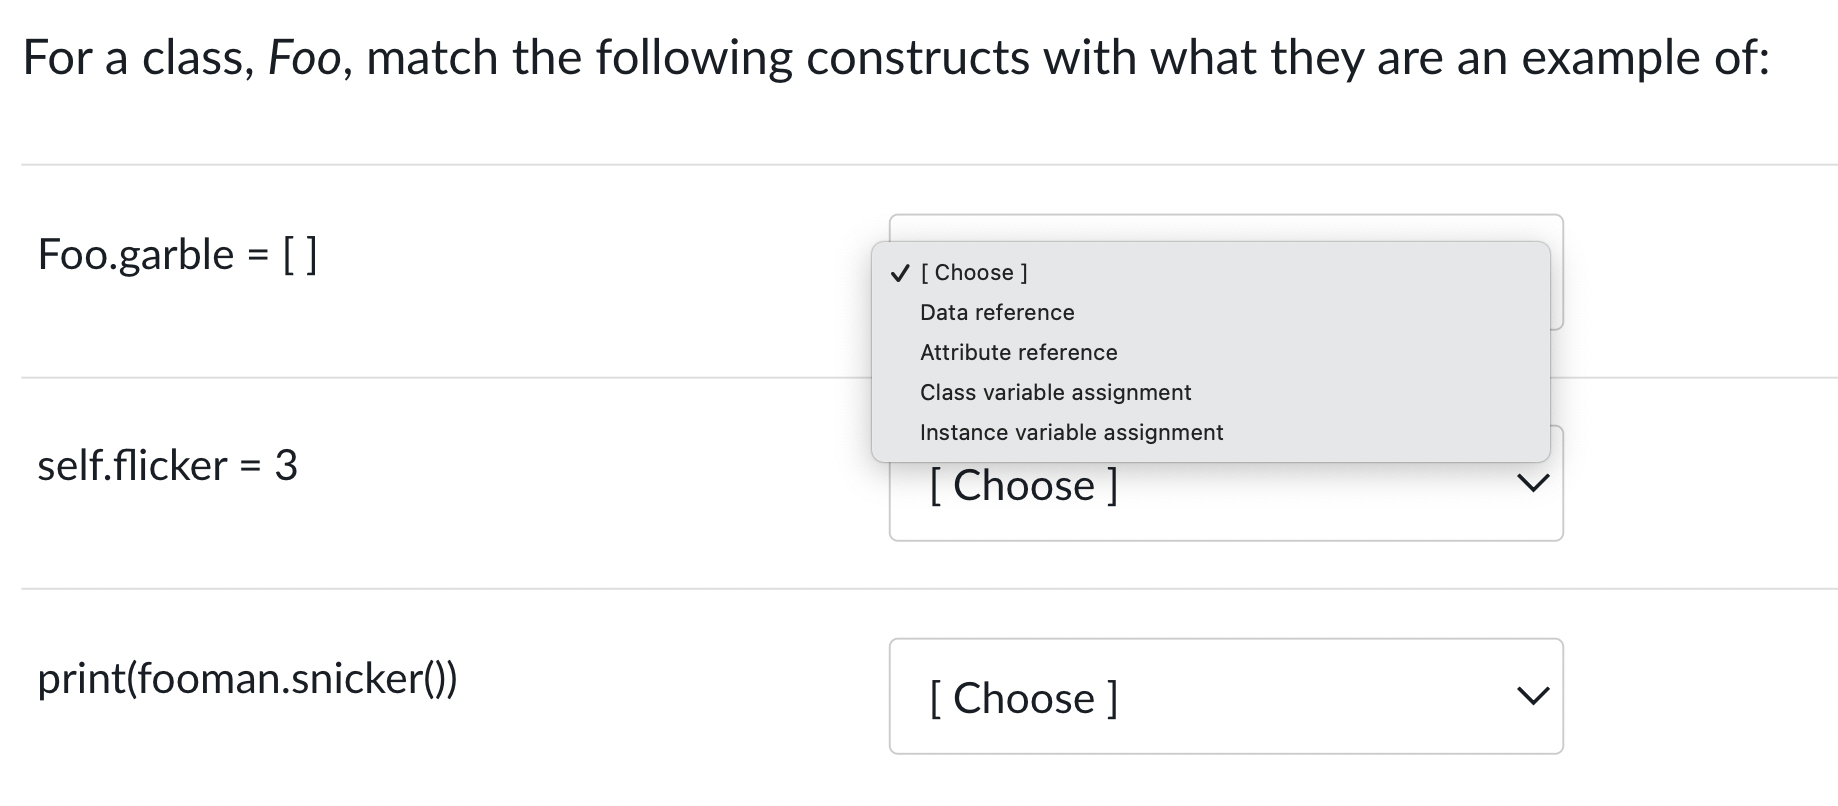Click the print(fooman.snicker()) label
The image size is (1838, 806).
[x=248, y=679]
